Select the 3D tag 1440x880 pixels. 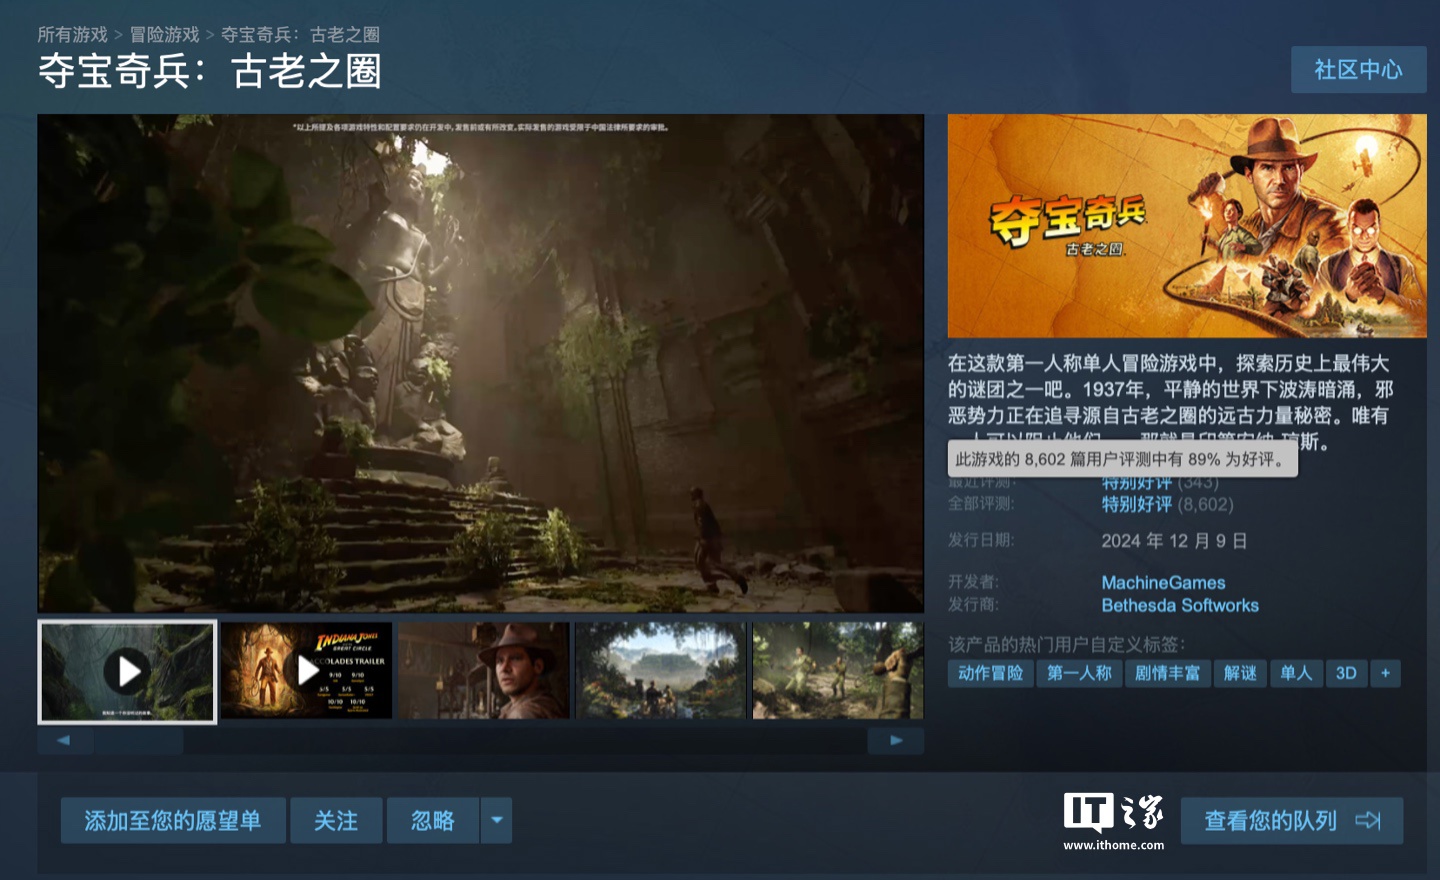[1346, 673]
